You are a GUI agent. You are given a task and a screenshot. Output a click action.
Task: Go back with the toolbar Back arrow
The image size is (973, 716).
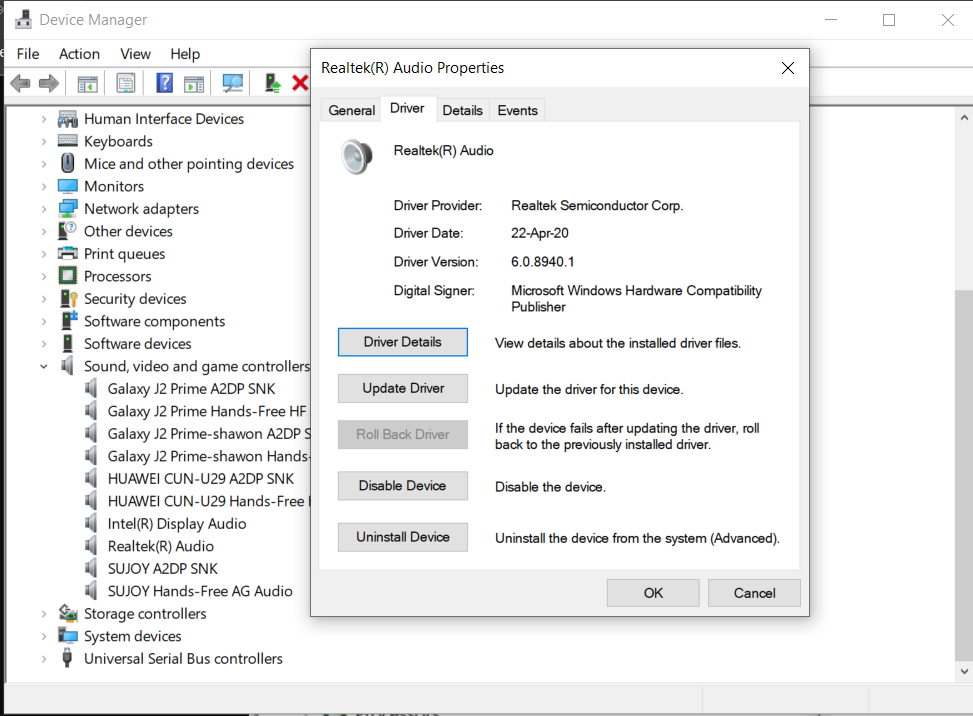pyautogui.click(x=20, y=83)
